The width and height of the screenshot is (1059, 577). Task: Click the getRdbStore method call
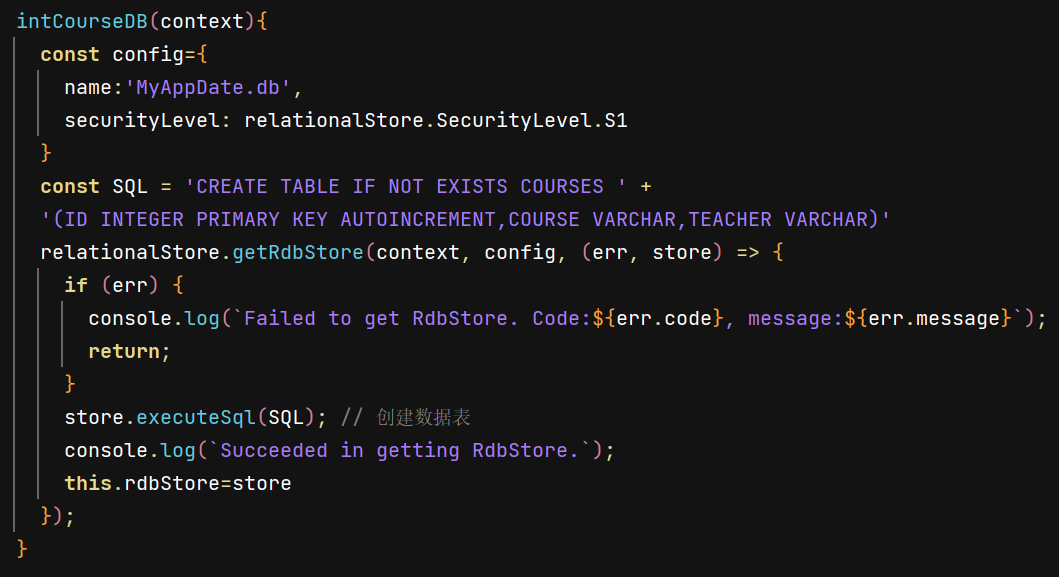[298, 253]
